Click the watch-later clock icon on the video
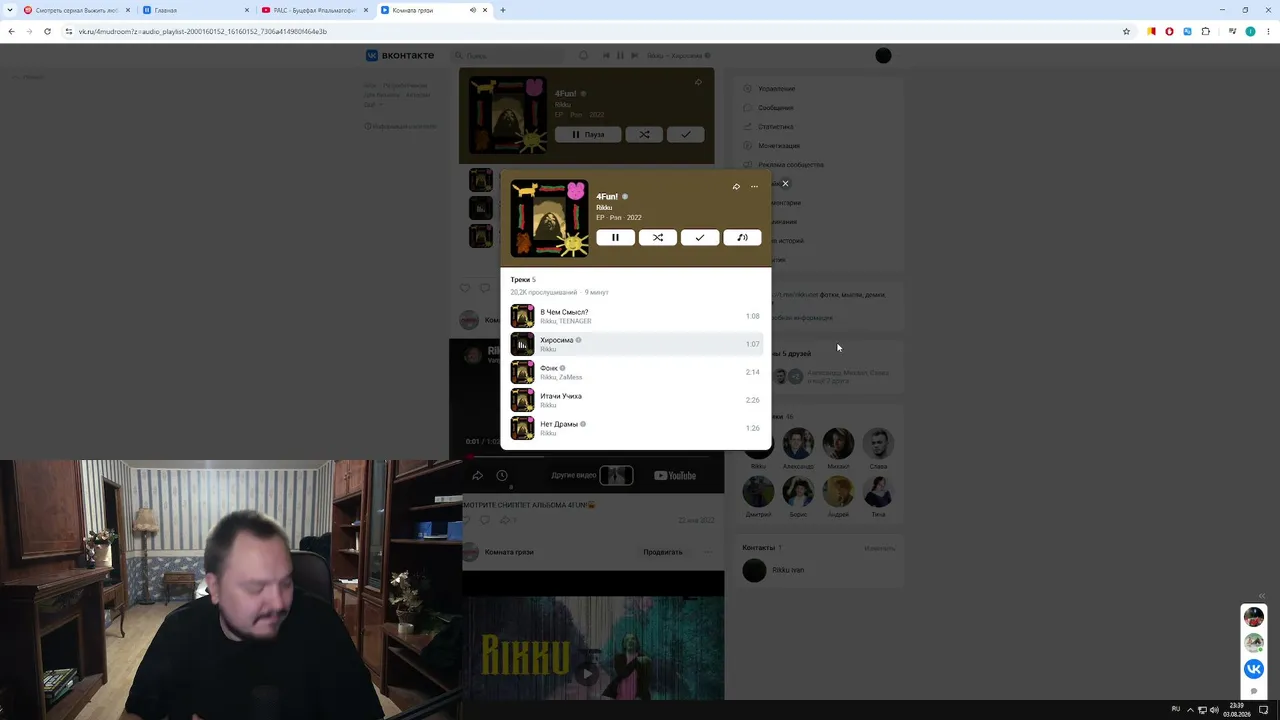Screen dimensions: 1280x720 (502, 476)
